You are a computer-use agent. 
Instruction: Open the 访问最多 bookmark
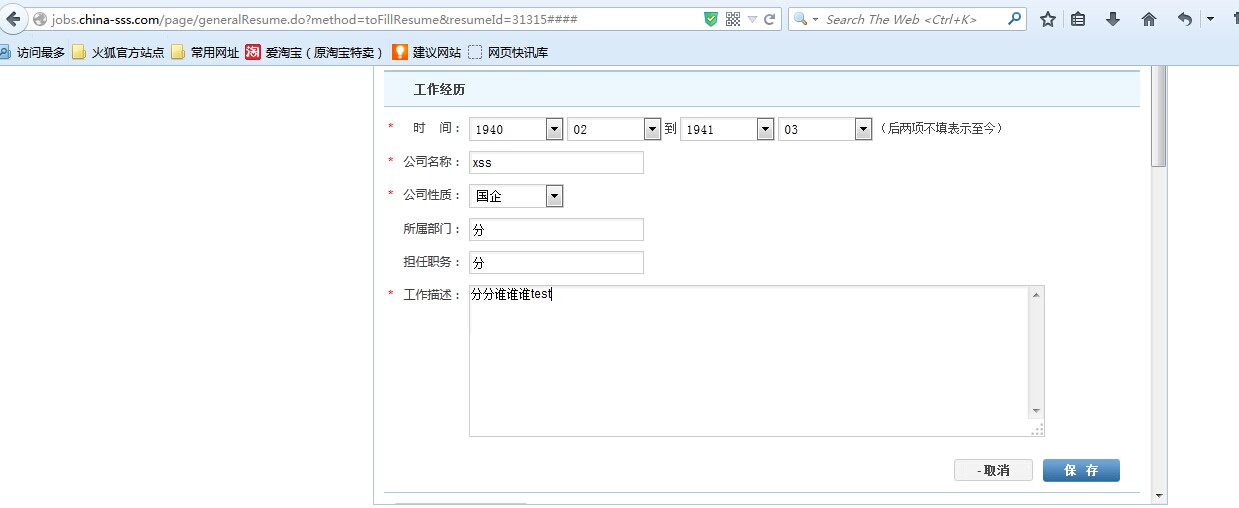(x=33, y=52)
